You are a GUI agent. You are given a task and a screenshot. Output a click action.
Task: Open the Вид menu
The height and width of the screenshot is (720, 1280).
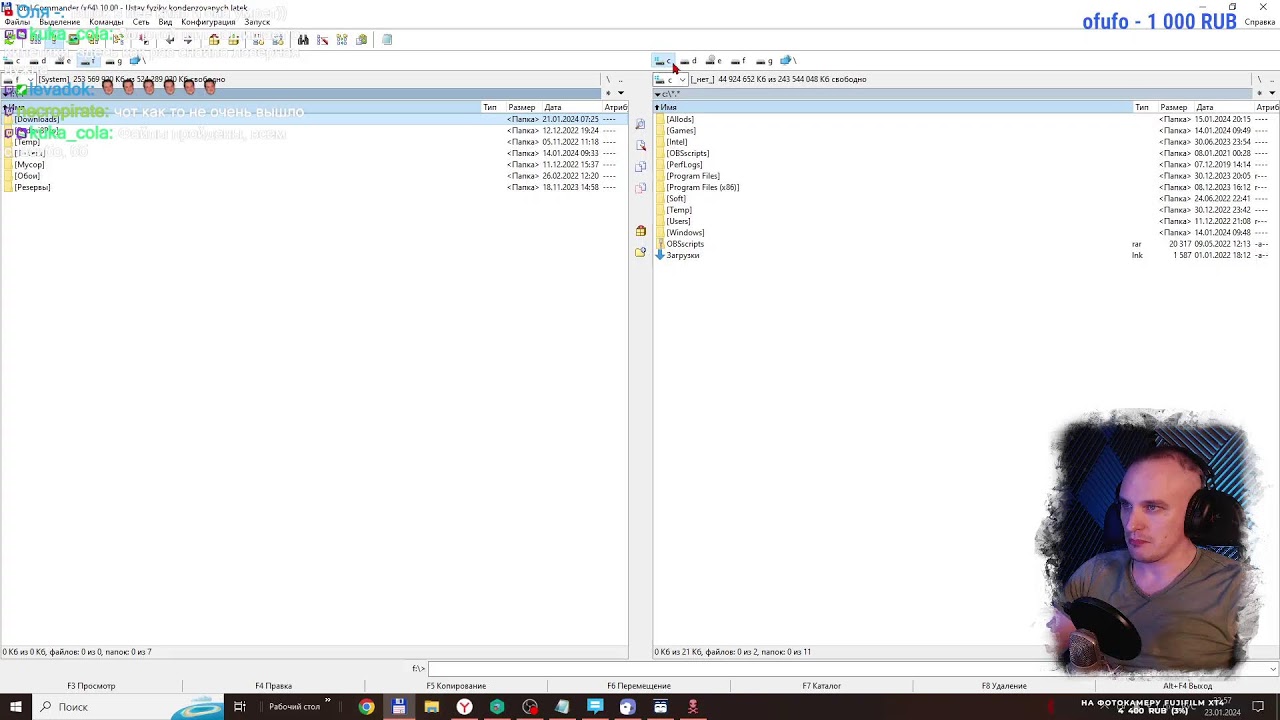tap(165, 22)
